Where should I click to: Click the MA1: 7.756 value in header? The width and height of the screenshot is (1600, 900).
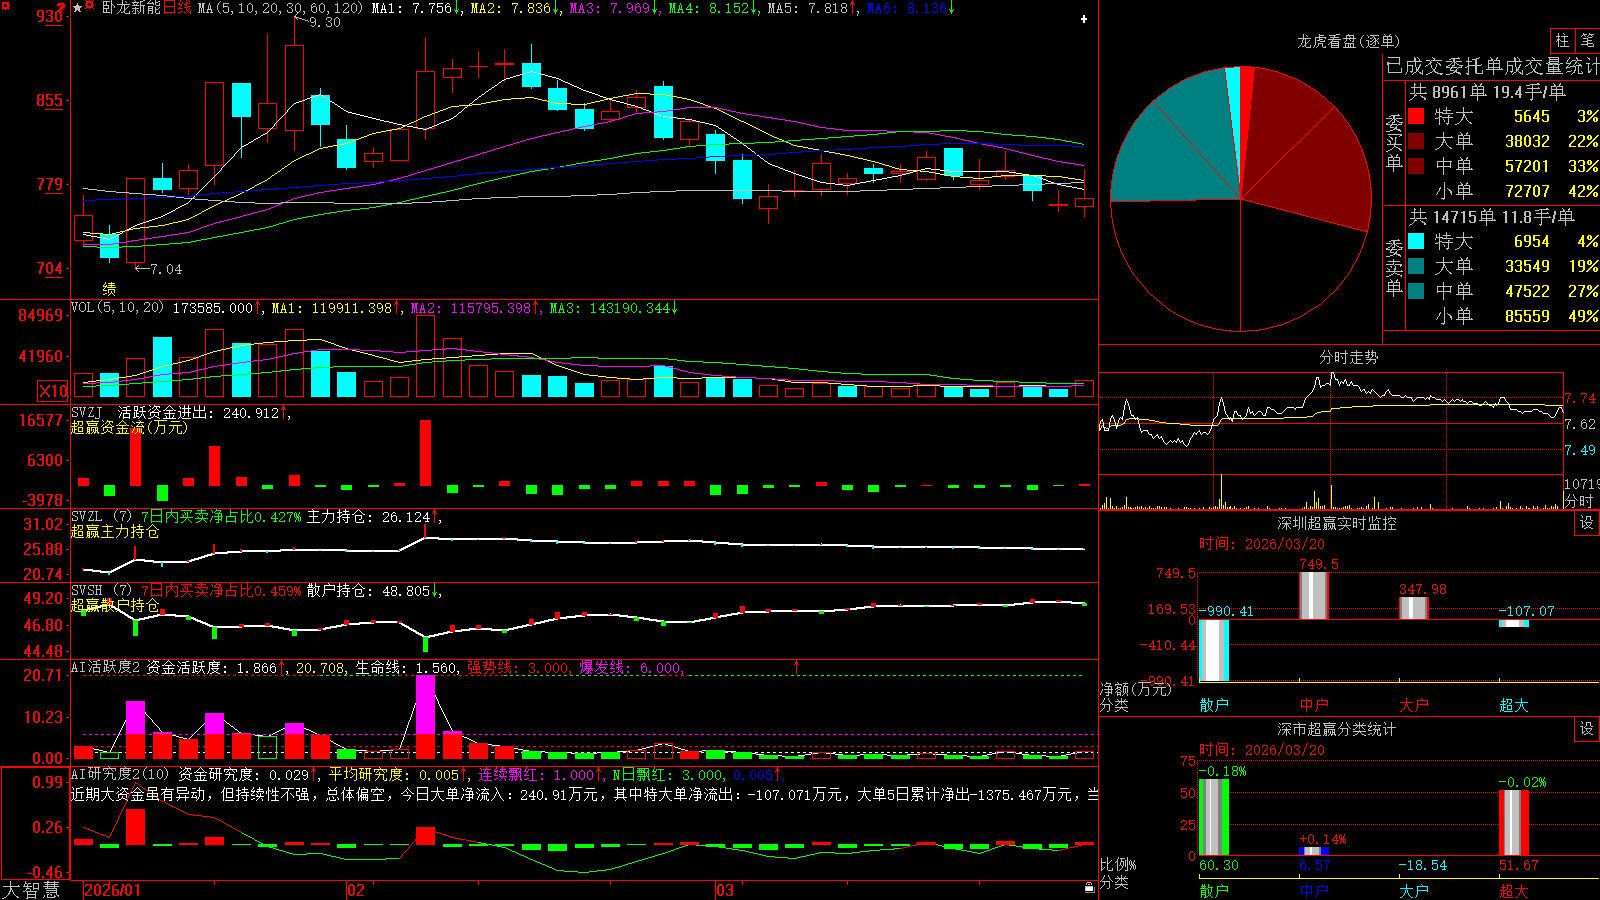[416, 8]
